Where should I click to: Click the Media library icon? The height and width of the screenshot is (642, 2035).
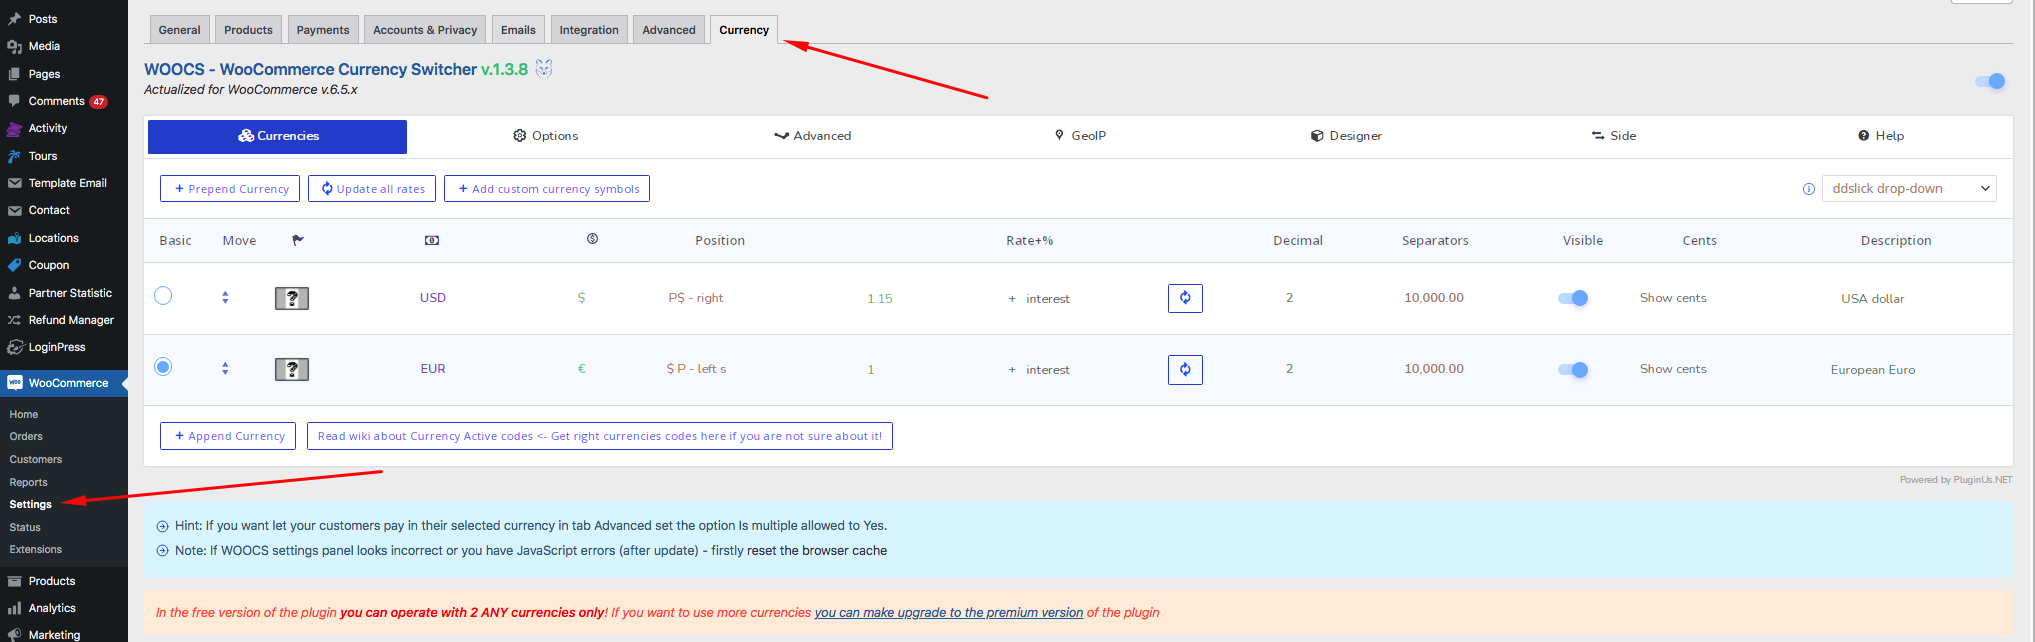(x=14, y=46)
